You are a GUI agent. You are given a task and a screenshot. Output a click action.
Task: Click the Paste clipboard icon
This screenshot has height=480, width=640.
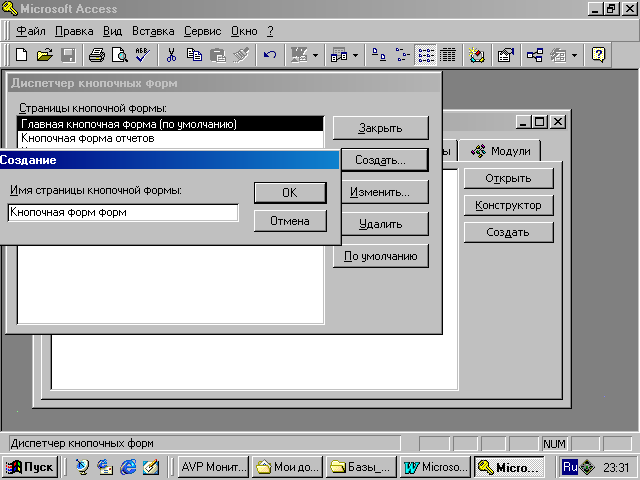tap(218, 54)
